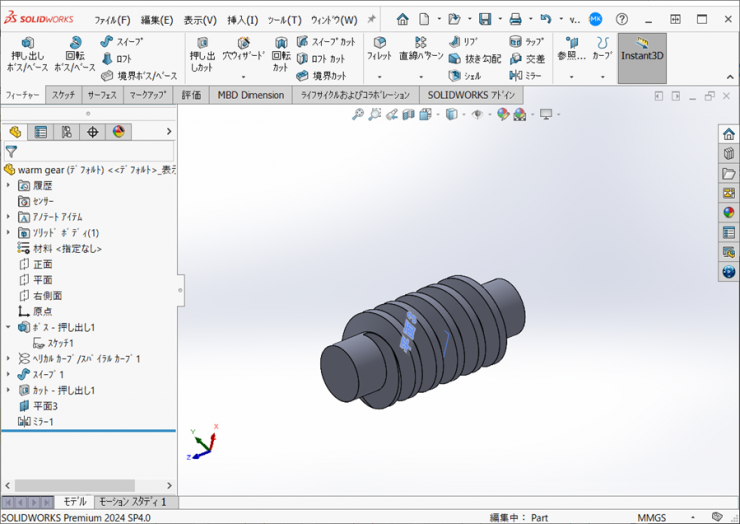Open the Reference Geometry (参照) dropdown arrow
The width and height of the screenshot is (740, 524).
tap(572, 77)
